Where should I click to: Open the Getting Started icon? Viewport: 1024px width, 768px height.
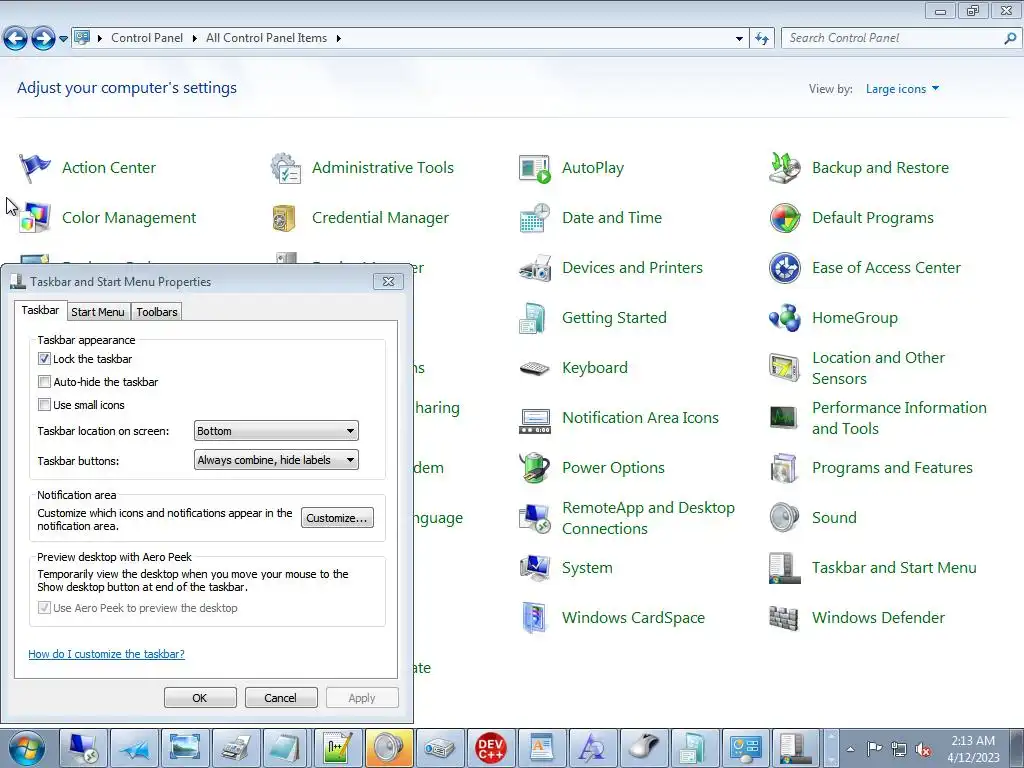(x=533, y=318)
